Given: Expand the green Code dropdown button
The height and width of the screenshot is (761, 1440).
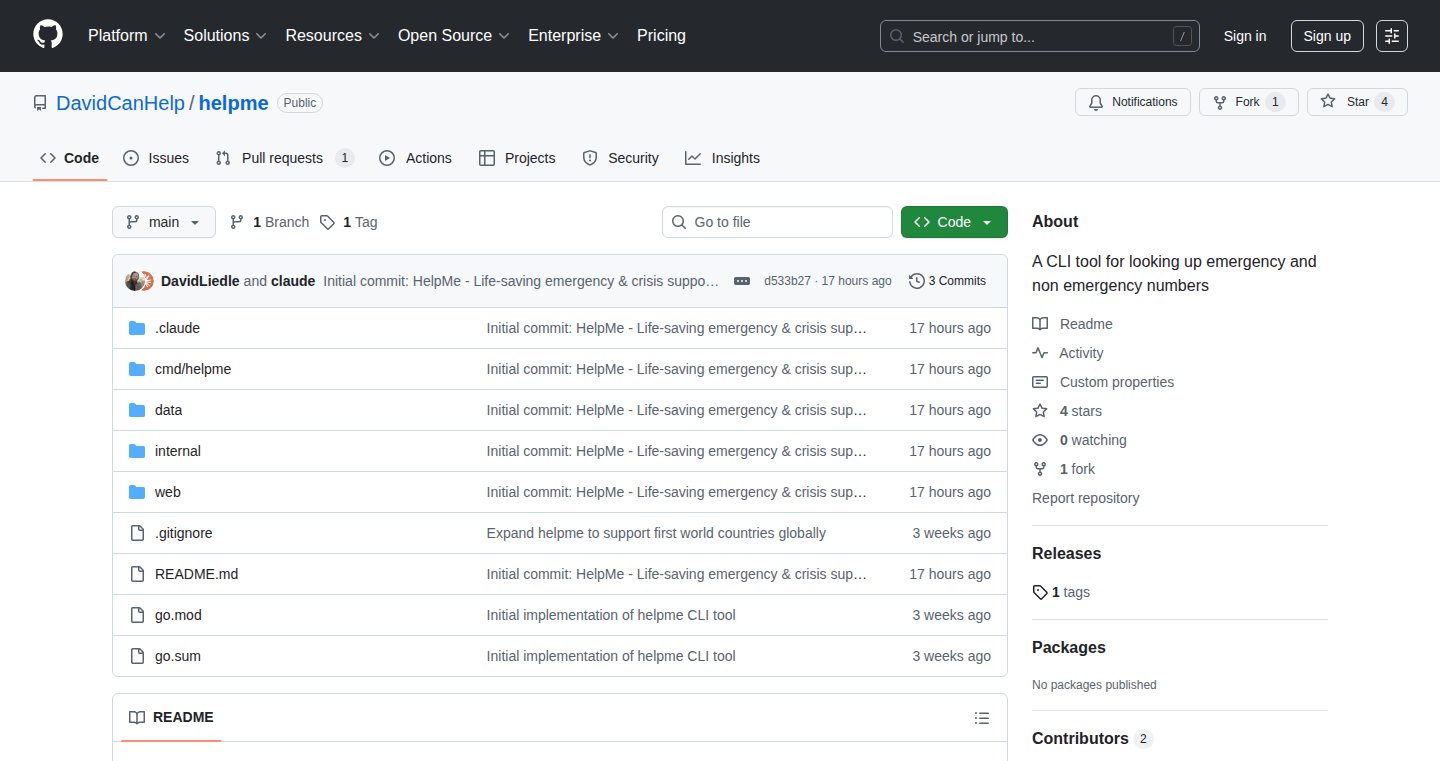Looking at the screenshot, I should click(x=954, y=222).
